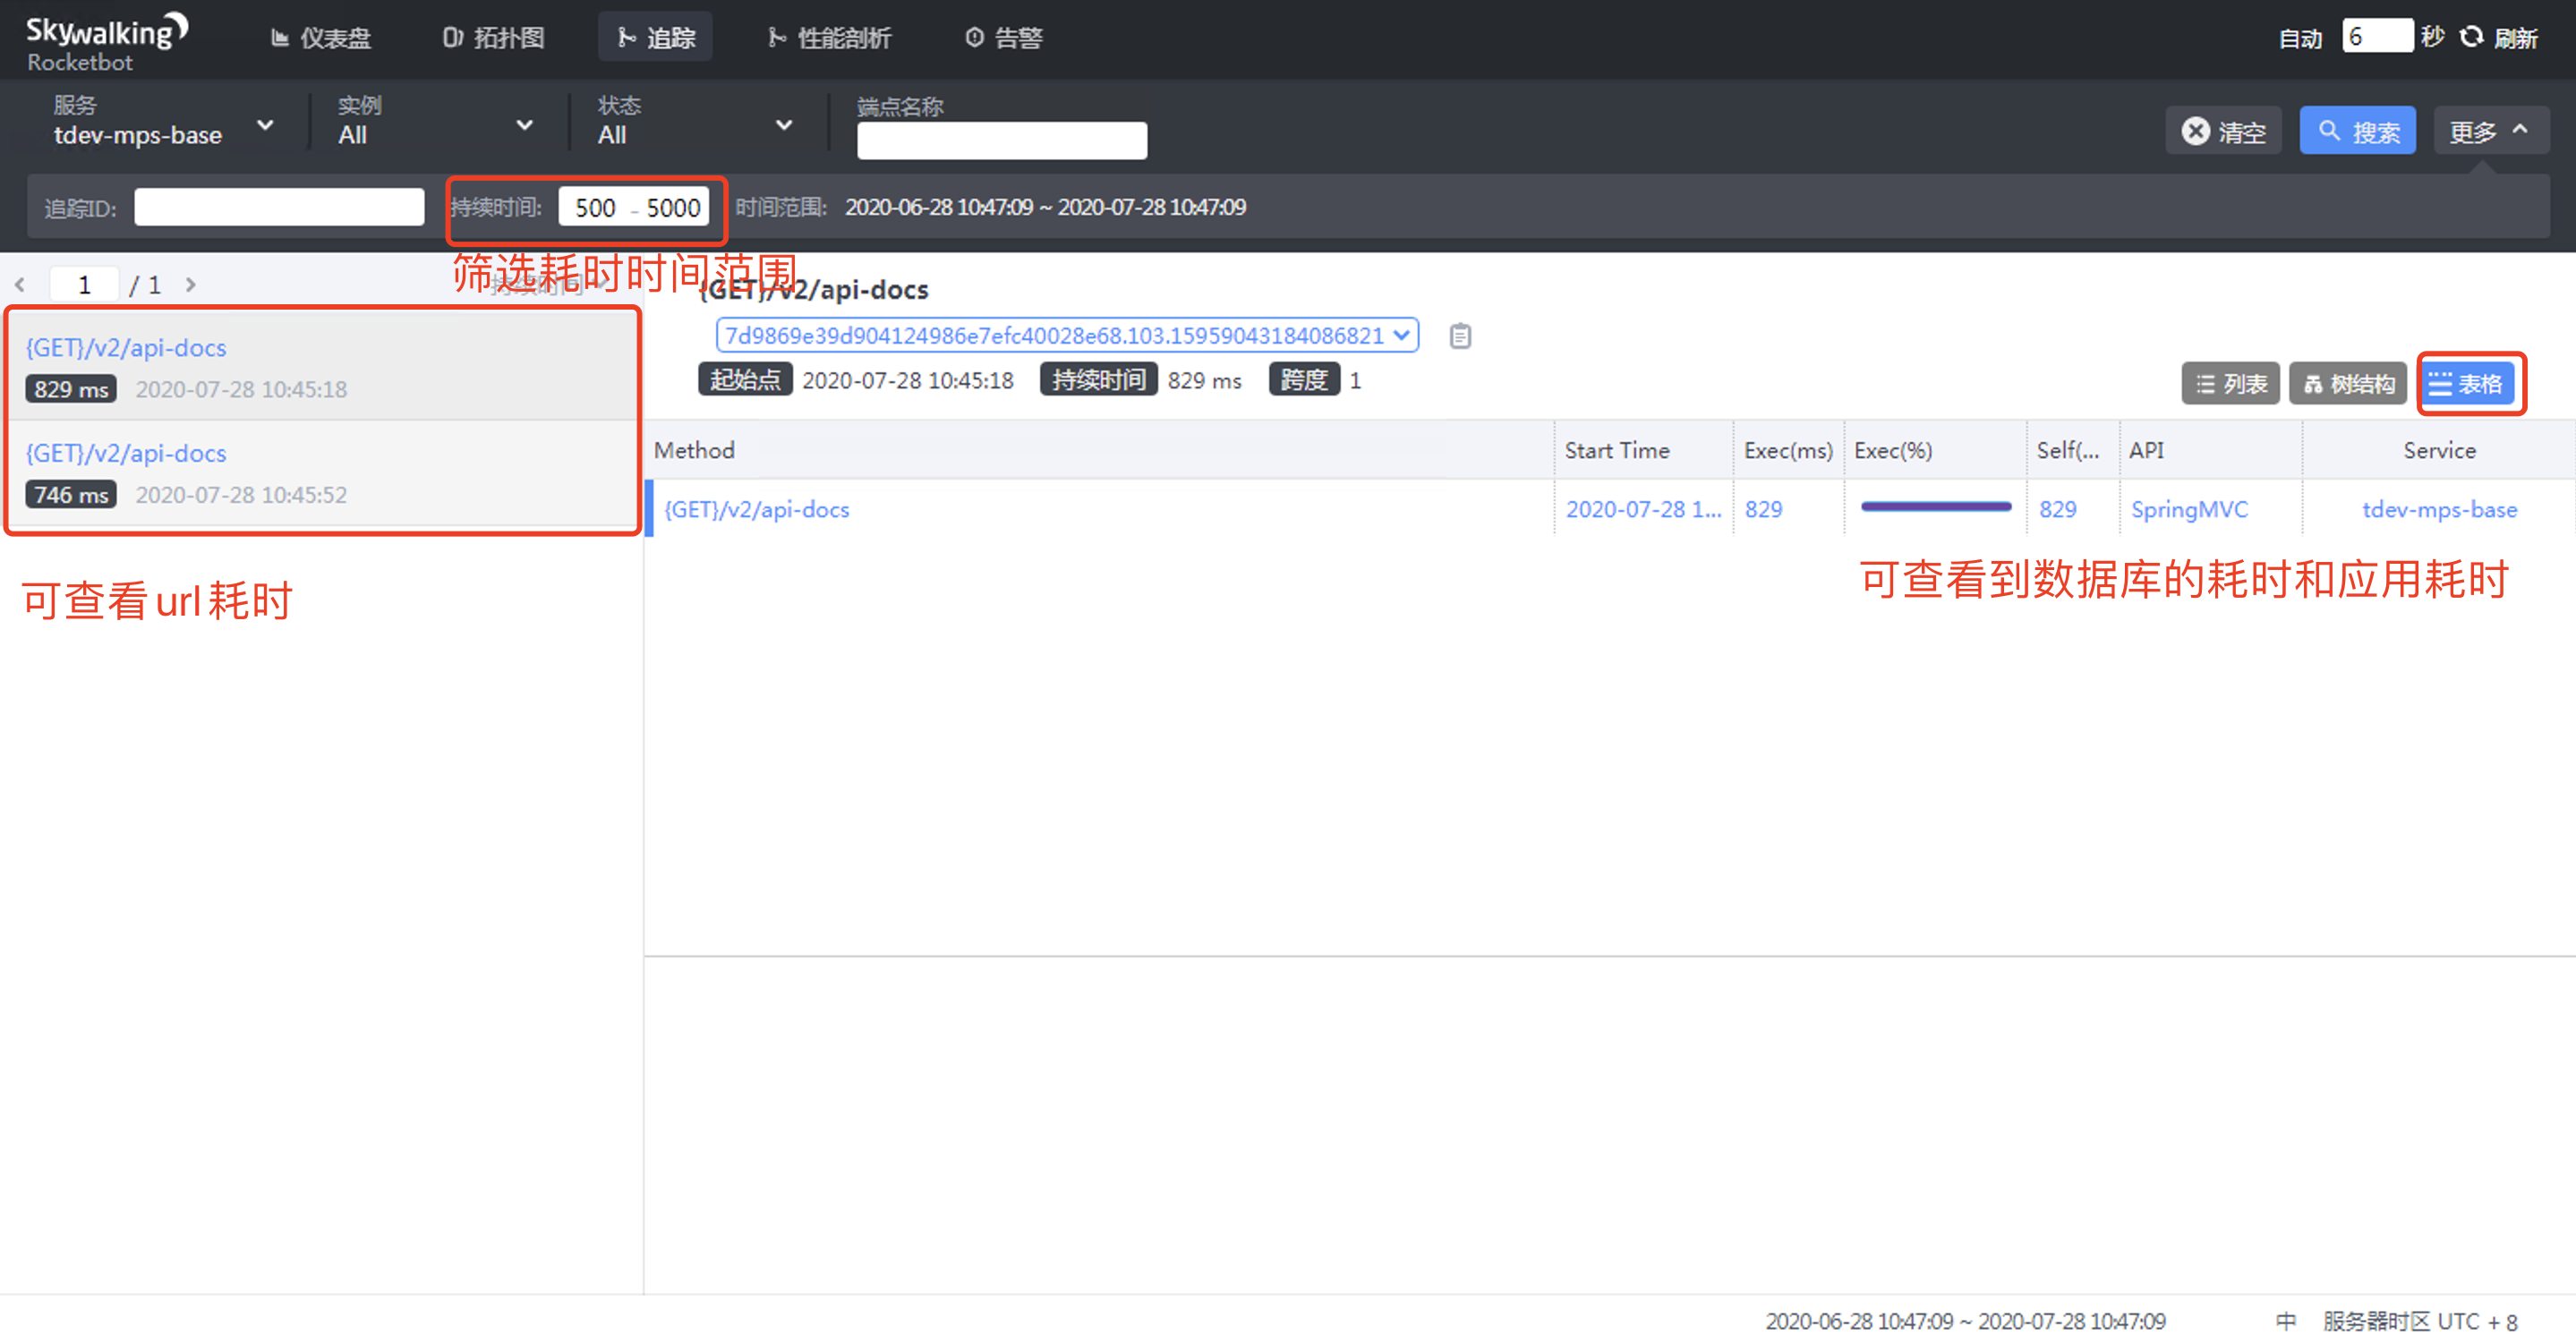2576x1344 pixels.
Task: Open the 仪表盘 dashboard tab
Action: (x=321, y=38)
